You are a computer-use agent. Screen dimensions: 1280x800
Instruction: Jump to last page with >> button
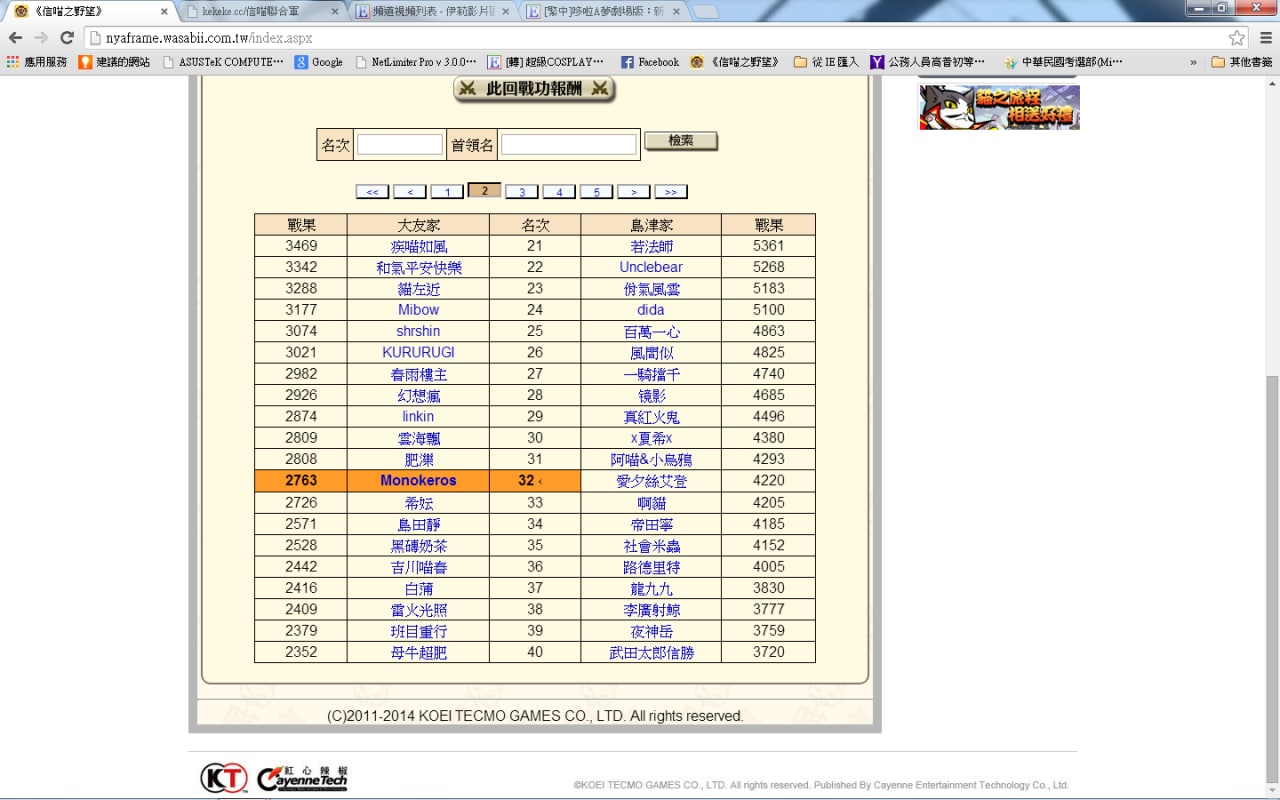pos(670,192)
